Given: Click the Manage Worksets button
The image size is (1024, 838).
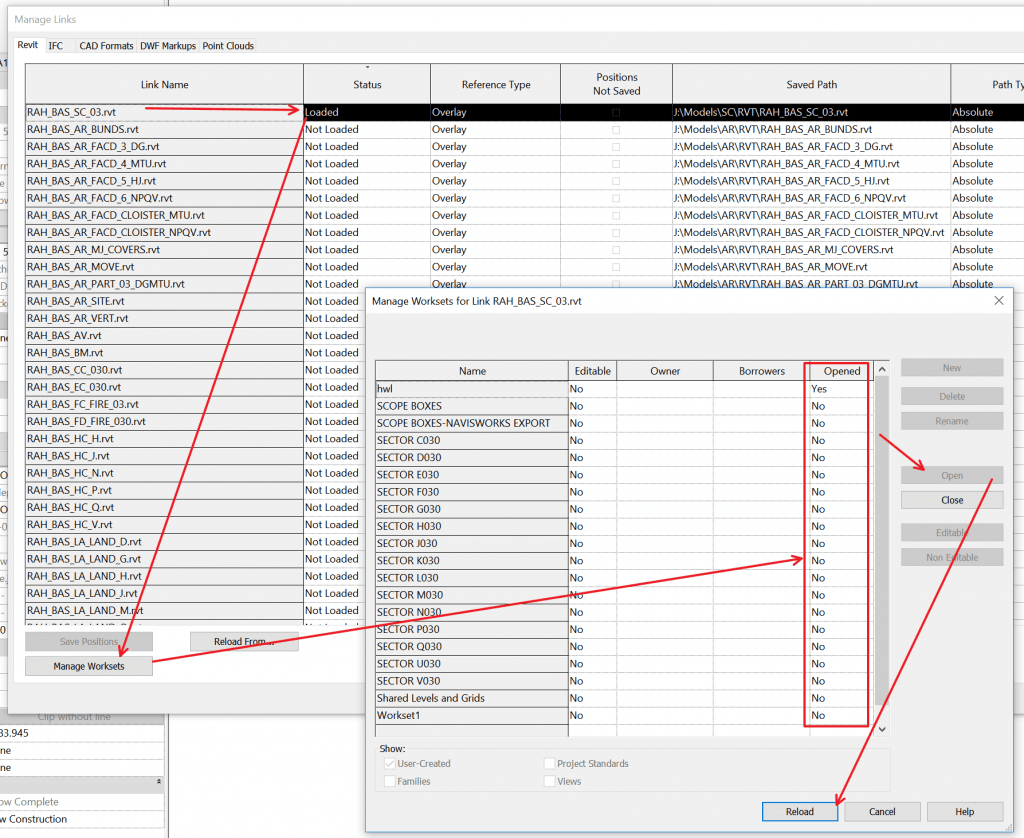Looking at the screenshot, I should (88, 665).
